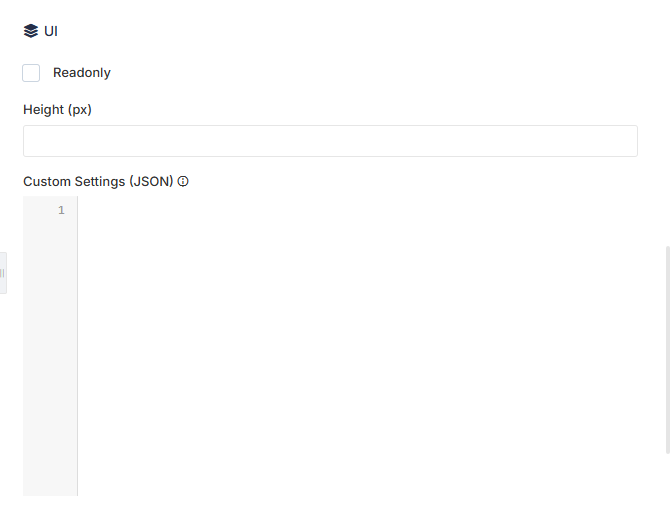
Task: Toggle the Readonly checkbox
Action: [x=31, y=73]
